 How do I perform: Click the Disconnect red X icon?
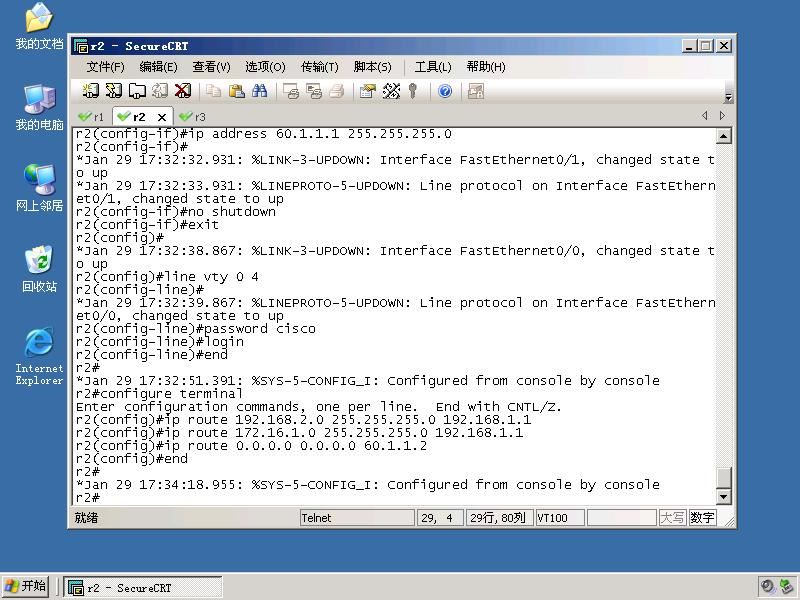point(183,91)
